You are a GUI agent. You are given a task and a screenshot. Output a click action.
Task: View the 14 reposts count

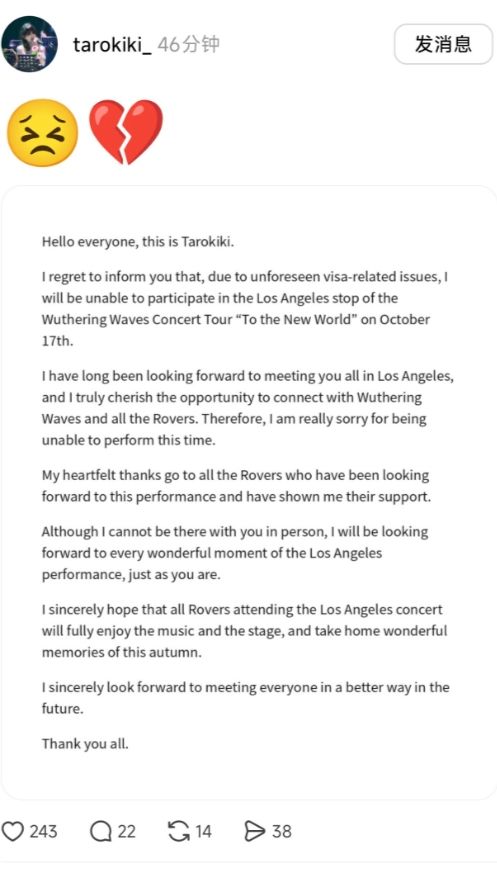coord(203,831)
